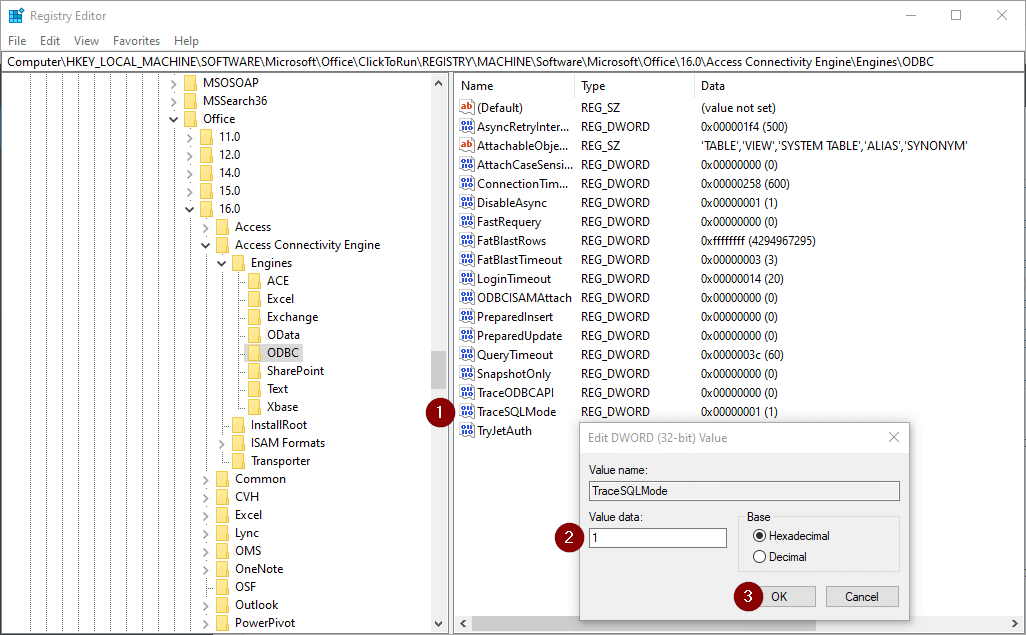Click the FatBlastRows DWORD icon
This screenshot has height=635, width=1026.
click(x=467, y=240)
